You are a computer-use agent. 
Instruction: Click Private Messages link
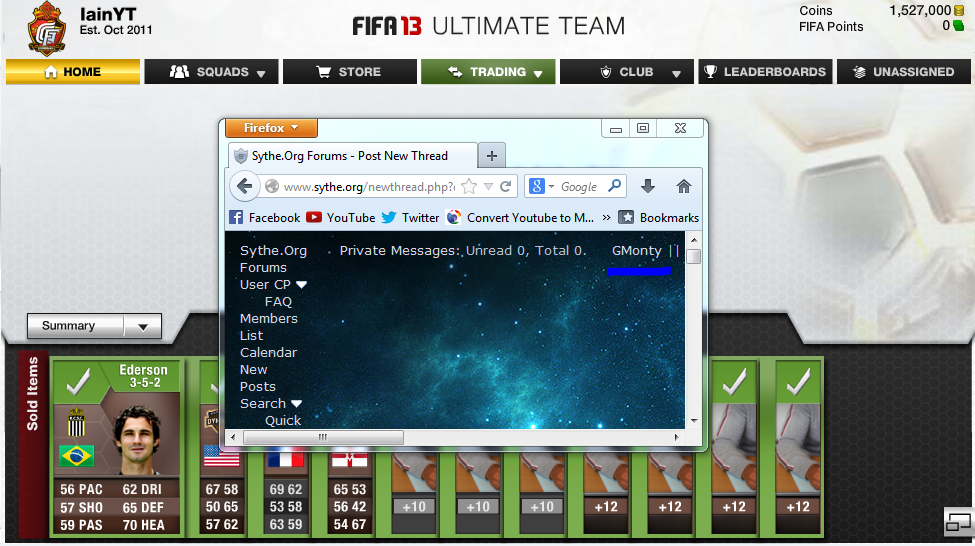[x=398, y=251]
